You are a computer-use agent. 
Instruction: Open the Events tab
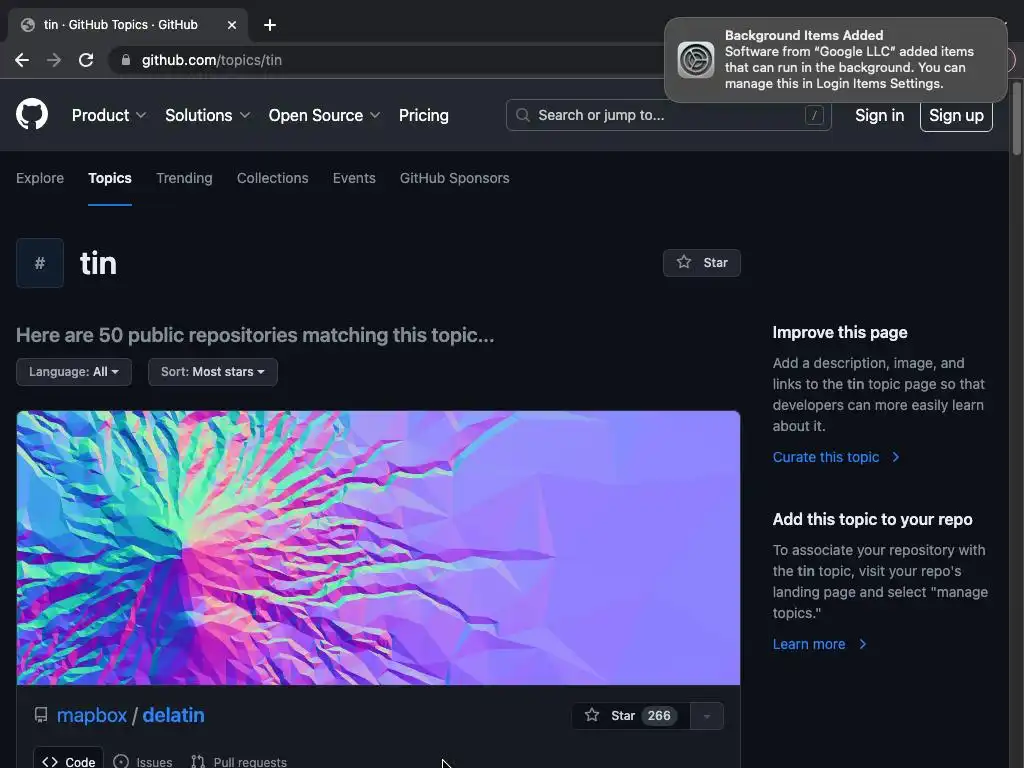pyautogui.click(x=354, y=178)
